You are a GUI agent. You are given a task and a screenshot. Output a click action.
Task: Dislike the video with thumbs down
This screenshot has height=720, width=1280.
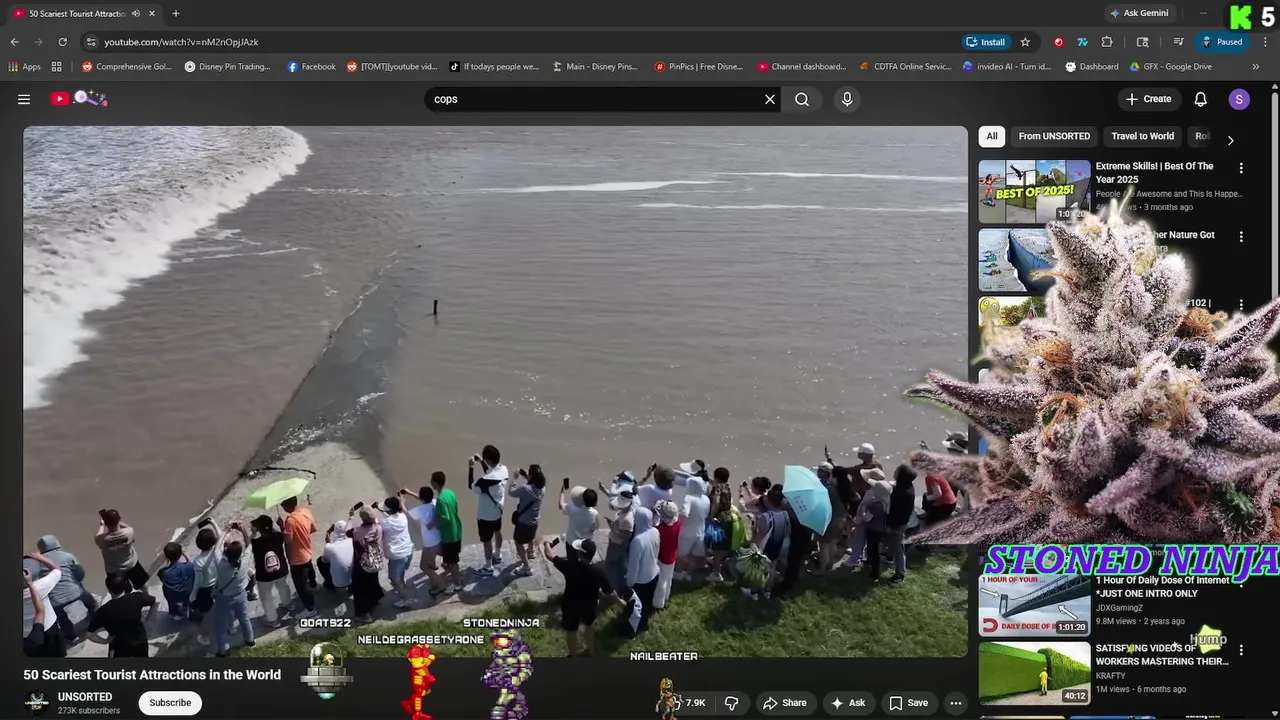point(731,703)
